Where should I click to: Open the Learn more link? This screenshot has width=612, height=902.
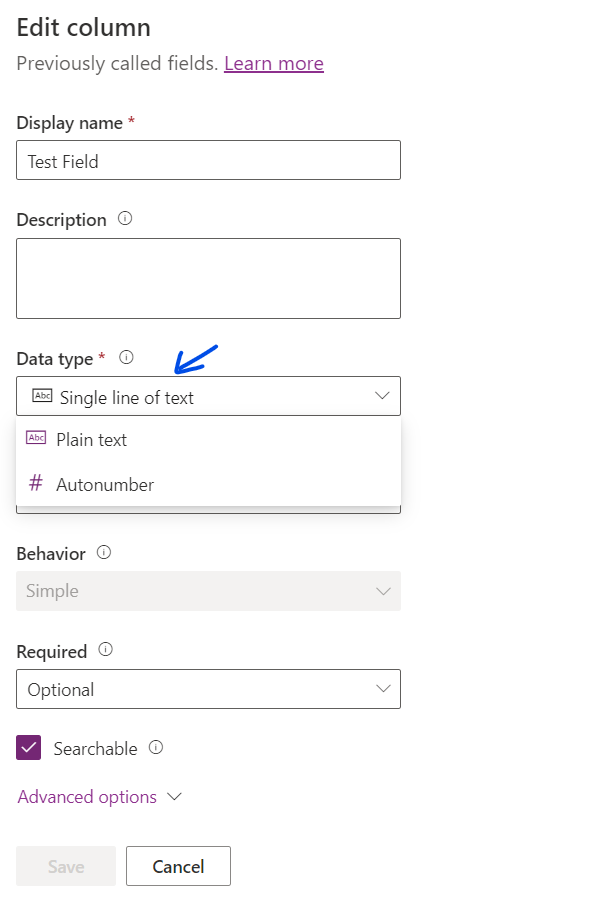coord(274,63)
